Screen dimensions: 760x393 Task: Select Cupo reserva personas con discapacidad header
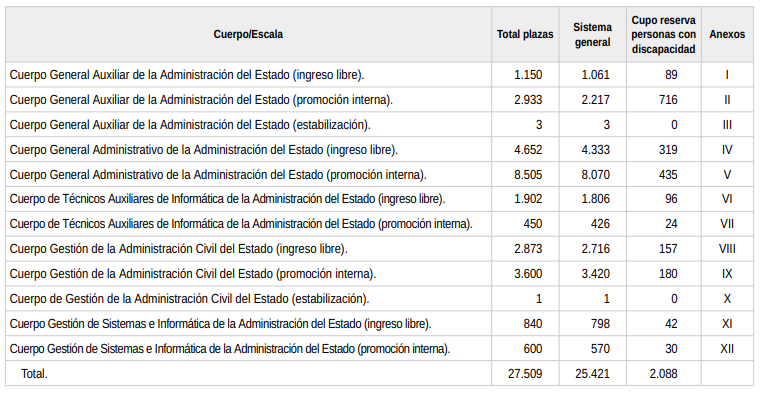point(664,34)
